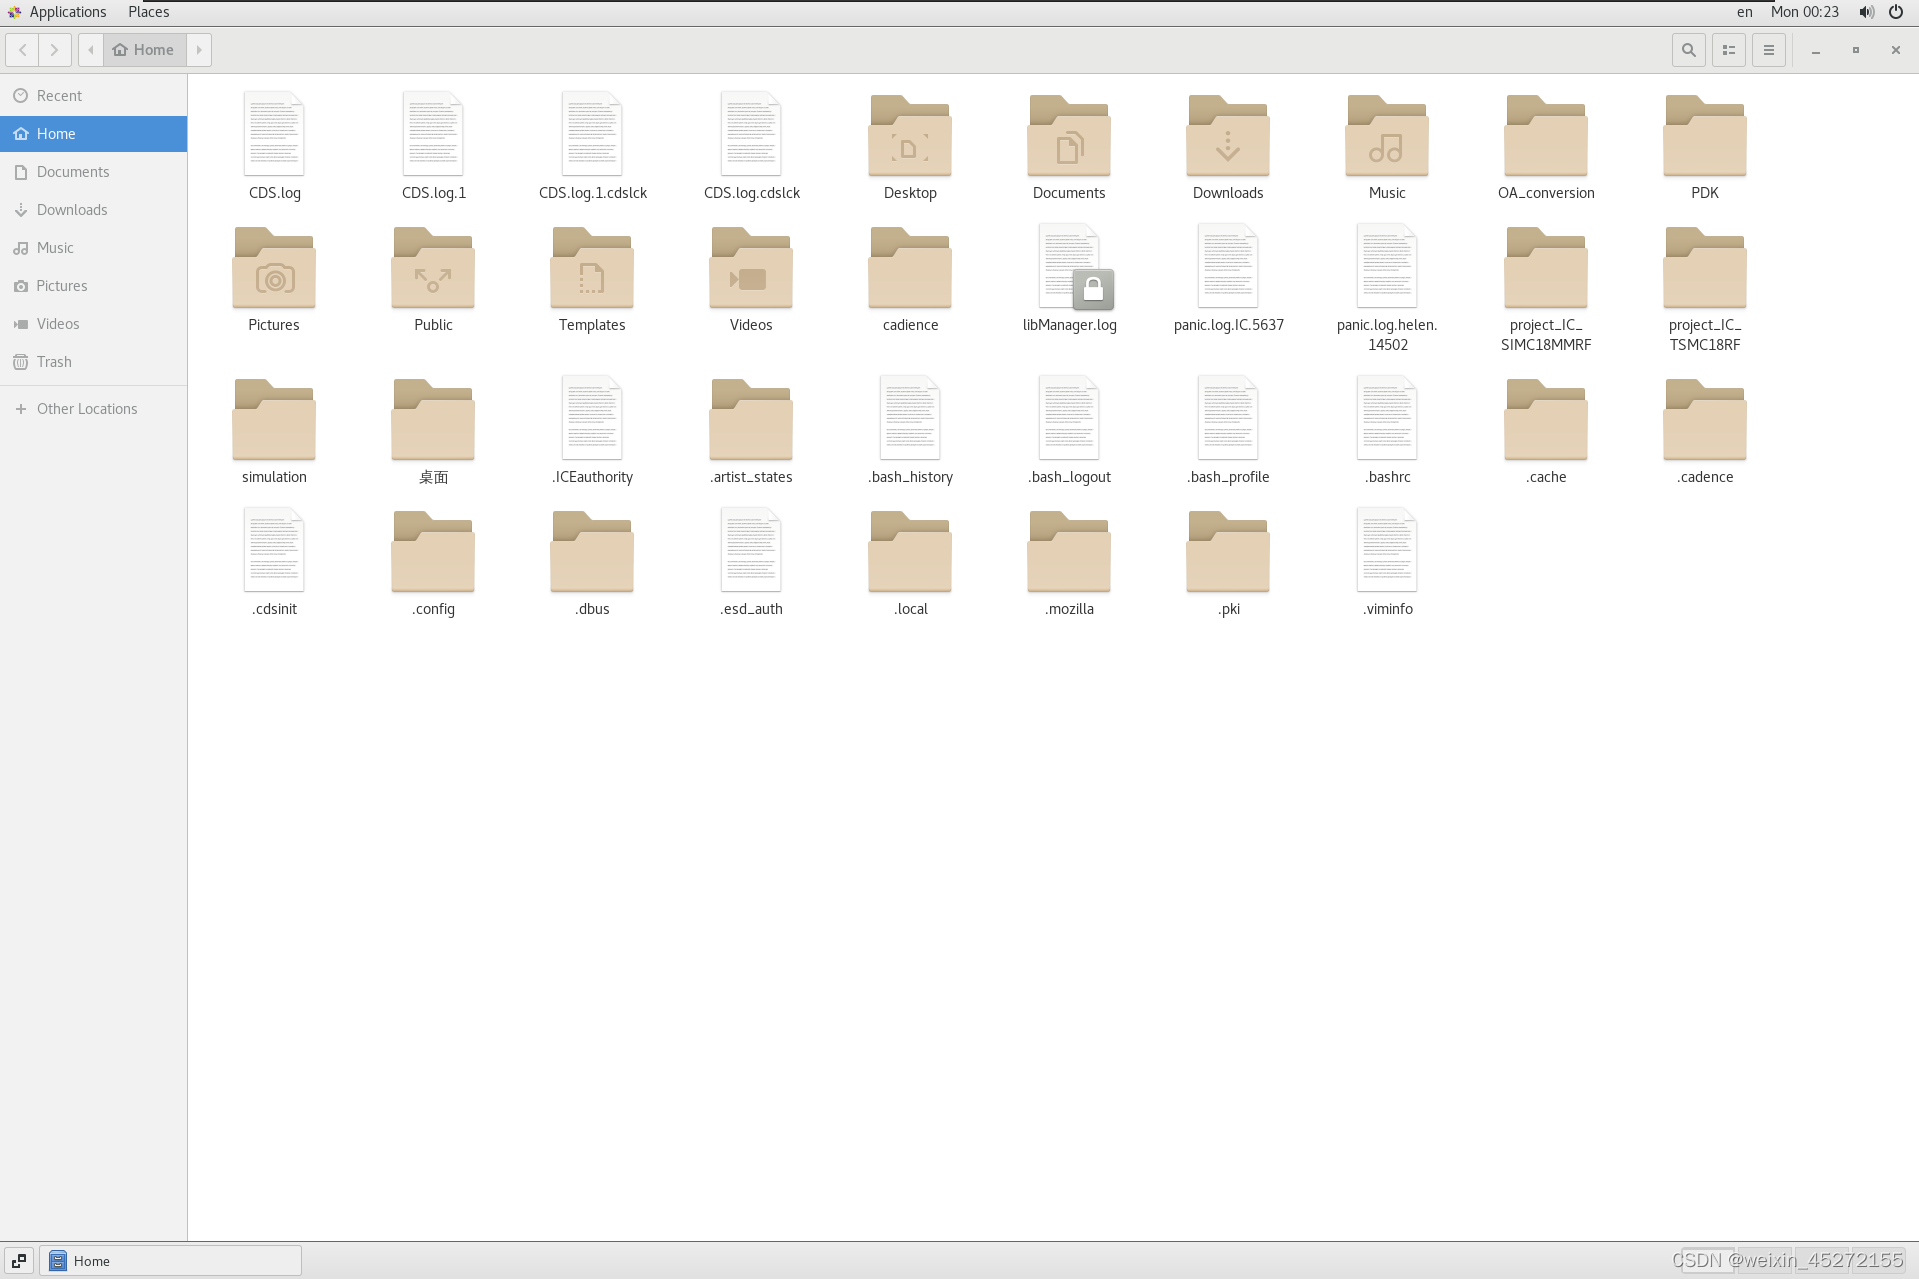The height and width of the screenshot is (1279, 1919).
Task: Click the volume speaker icon
Action: (x=1866, y=12)
